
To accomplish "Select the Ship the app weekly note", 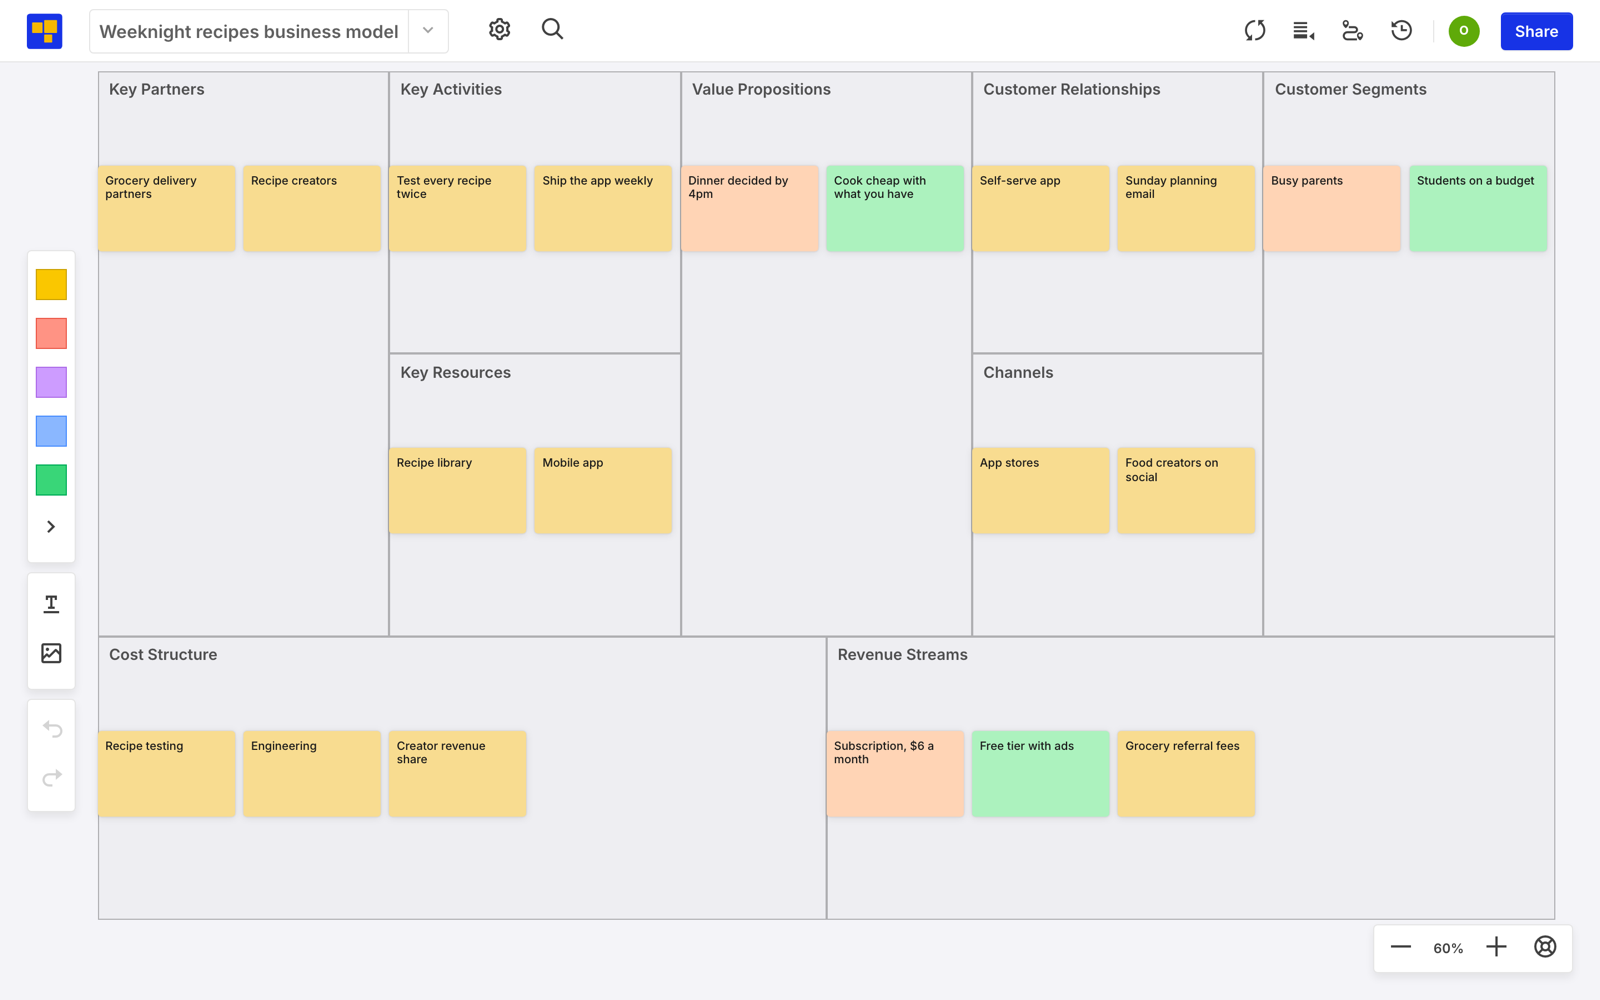I will (603, 208).
